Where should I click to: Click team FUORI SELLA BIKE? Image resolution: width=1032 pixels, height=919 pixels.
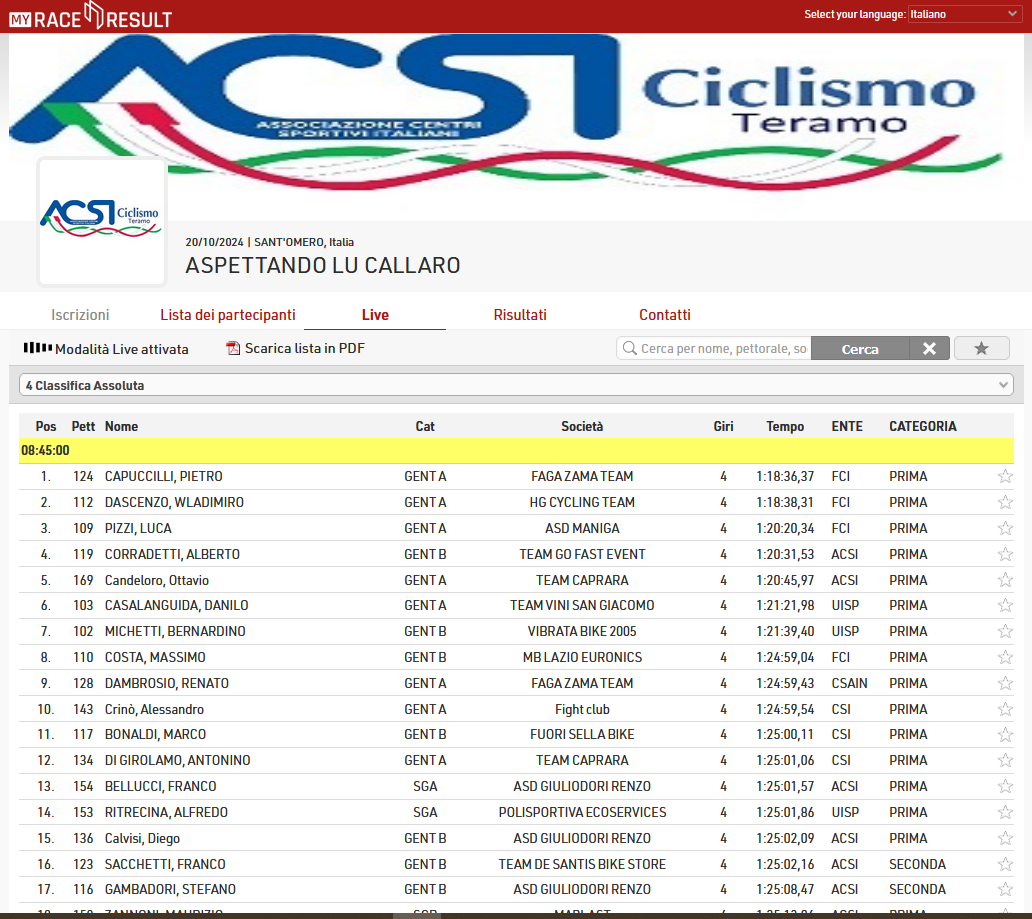point(582,734)
